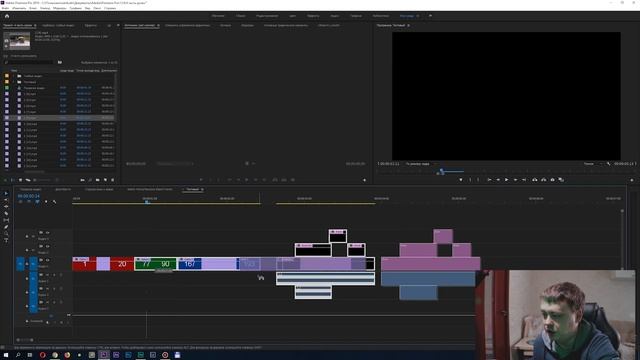Export frame with camera icon
640x360 pixels.
[x=553, y=180]
